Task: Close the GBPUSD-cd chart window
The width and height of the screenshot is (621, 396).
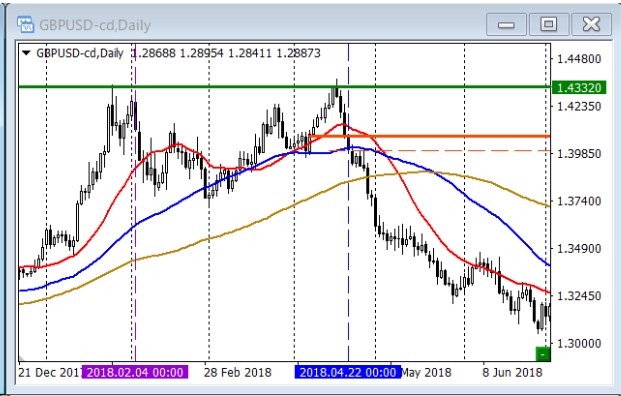Action: click(x=591, y=25)
